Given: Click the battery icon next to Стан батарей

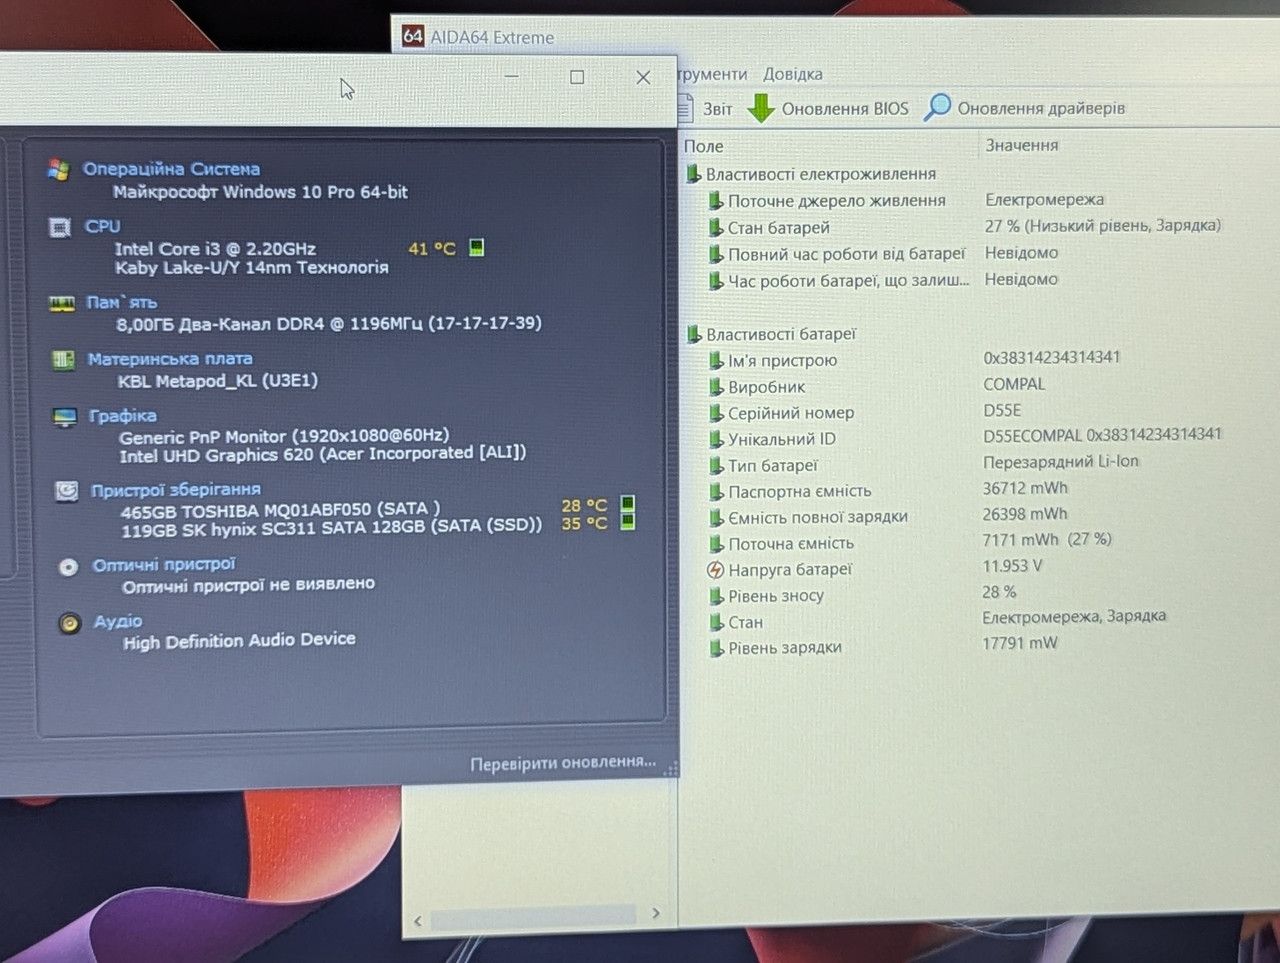Looking at the screenshot, I should point(716,228).
